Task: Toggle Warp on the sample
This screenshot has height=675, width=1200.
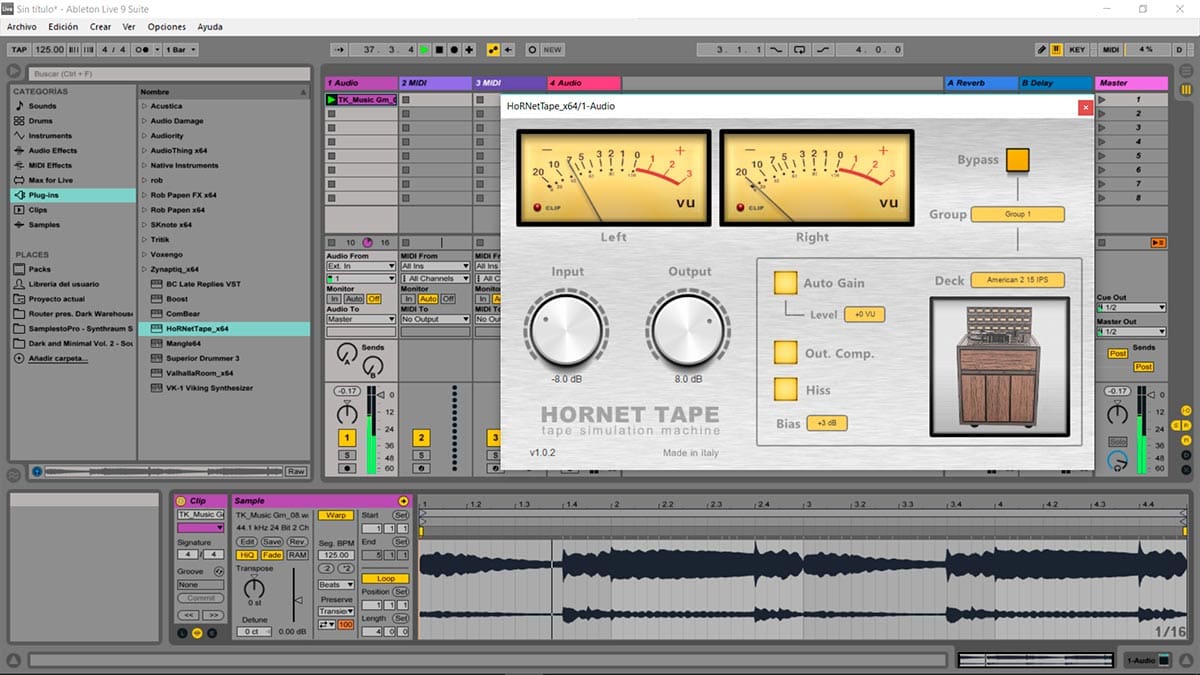Action: pos(335,515)
